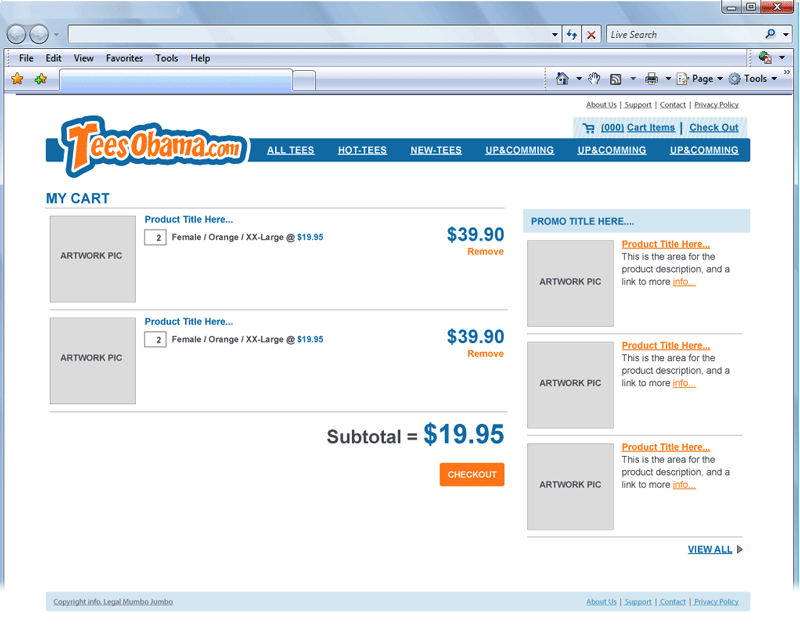Expand the address bar history dropdown
Screen dimensions: 800x634
pos(555,35)
